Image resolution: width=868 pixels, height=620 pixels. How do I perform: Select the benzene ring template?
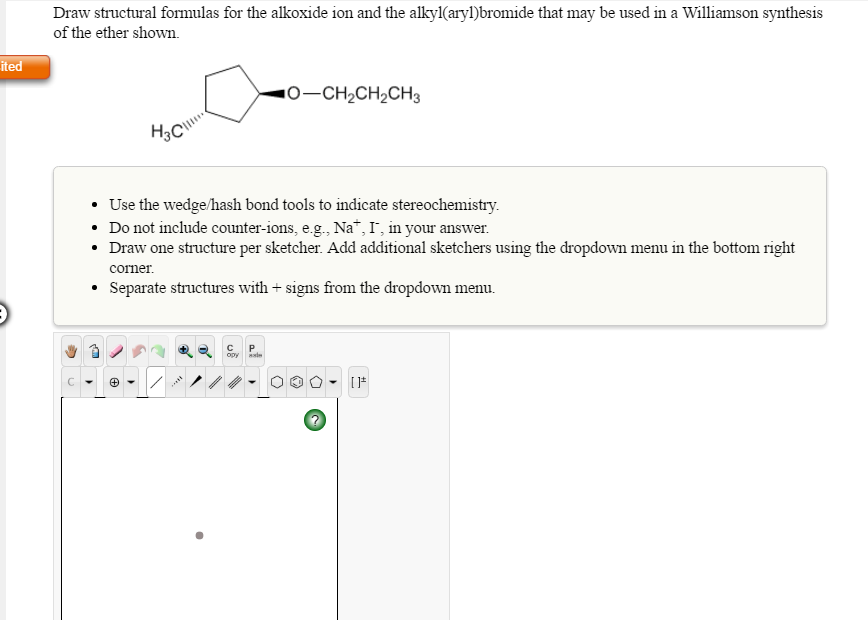(x=298, y=383)
